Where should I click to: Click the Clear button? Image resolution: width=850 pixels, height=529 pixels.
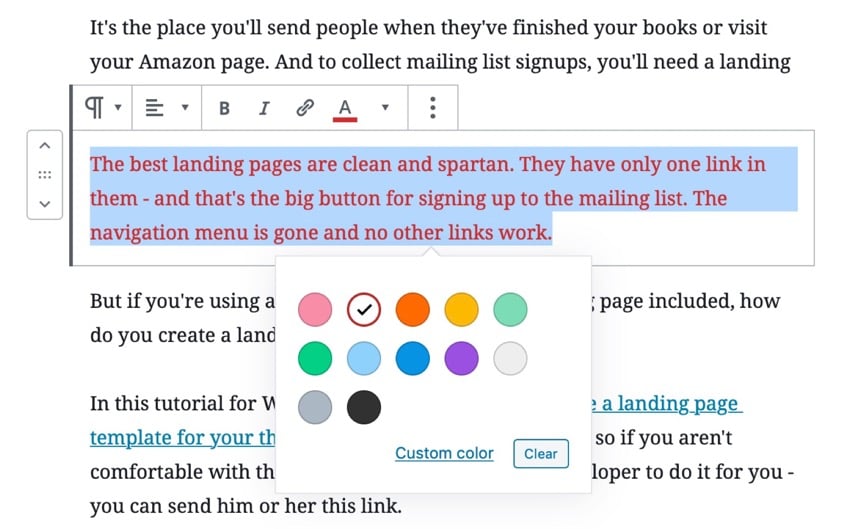point(541,454)
